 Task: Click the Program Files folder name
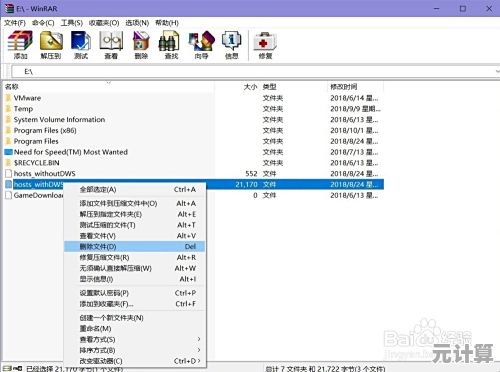36,141
